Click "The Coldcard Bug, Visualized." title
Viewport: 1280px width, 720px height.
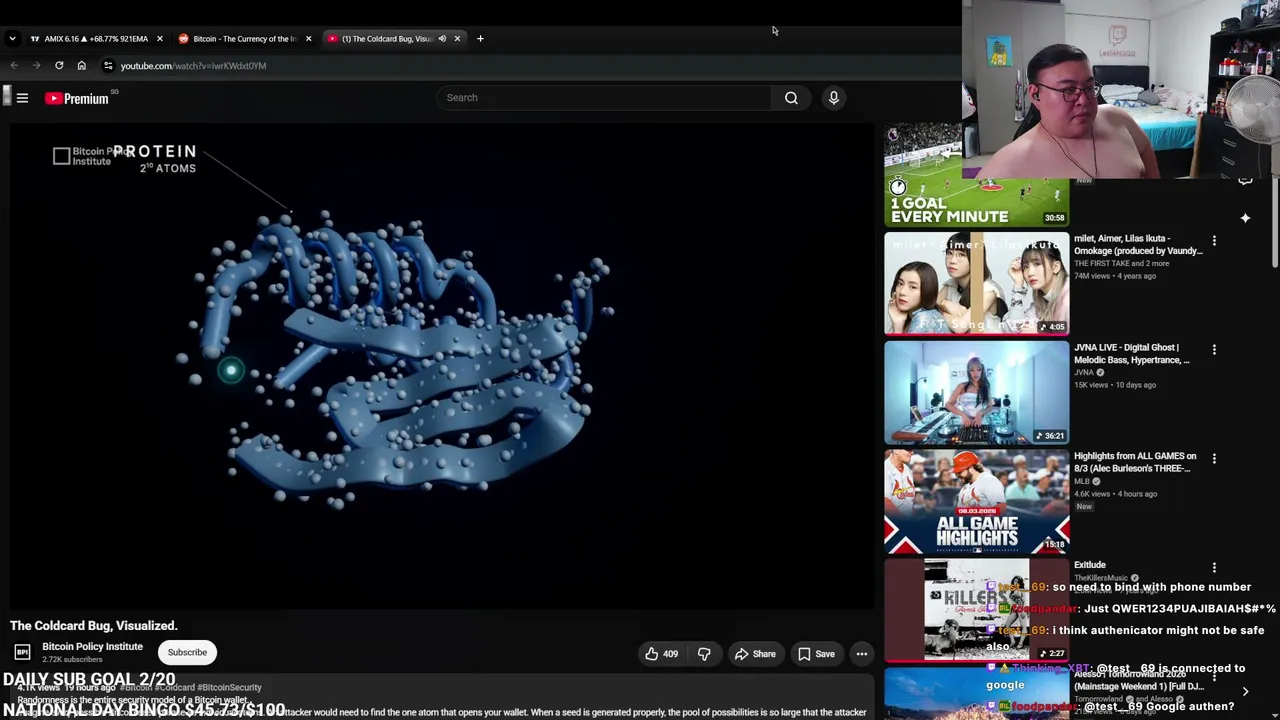click(94, 626)
